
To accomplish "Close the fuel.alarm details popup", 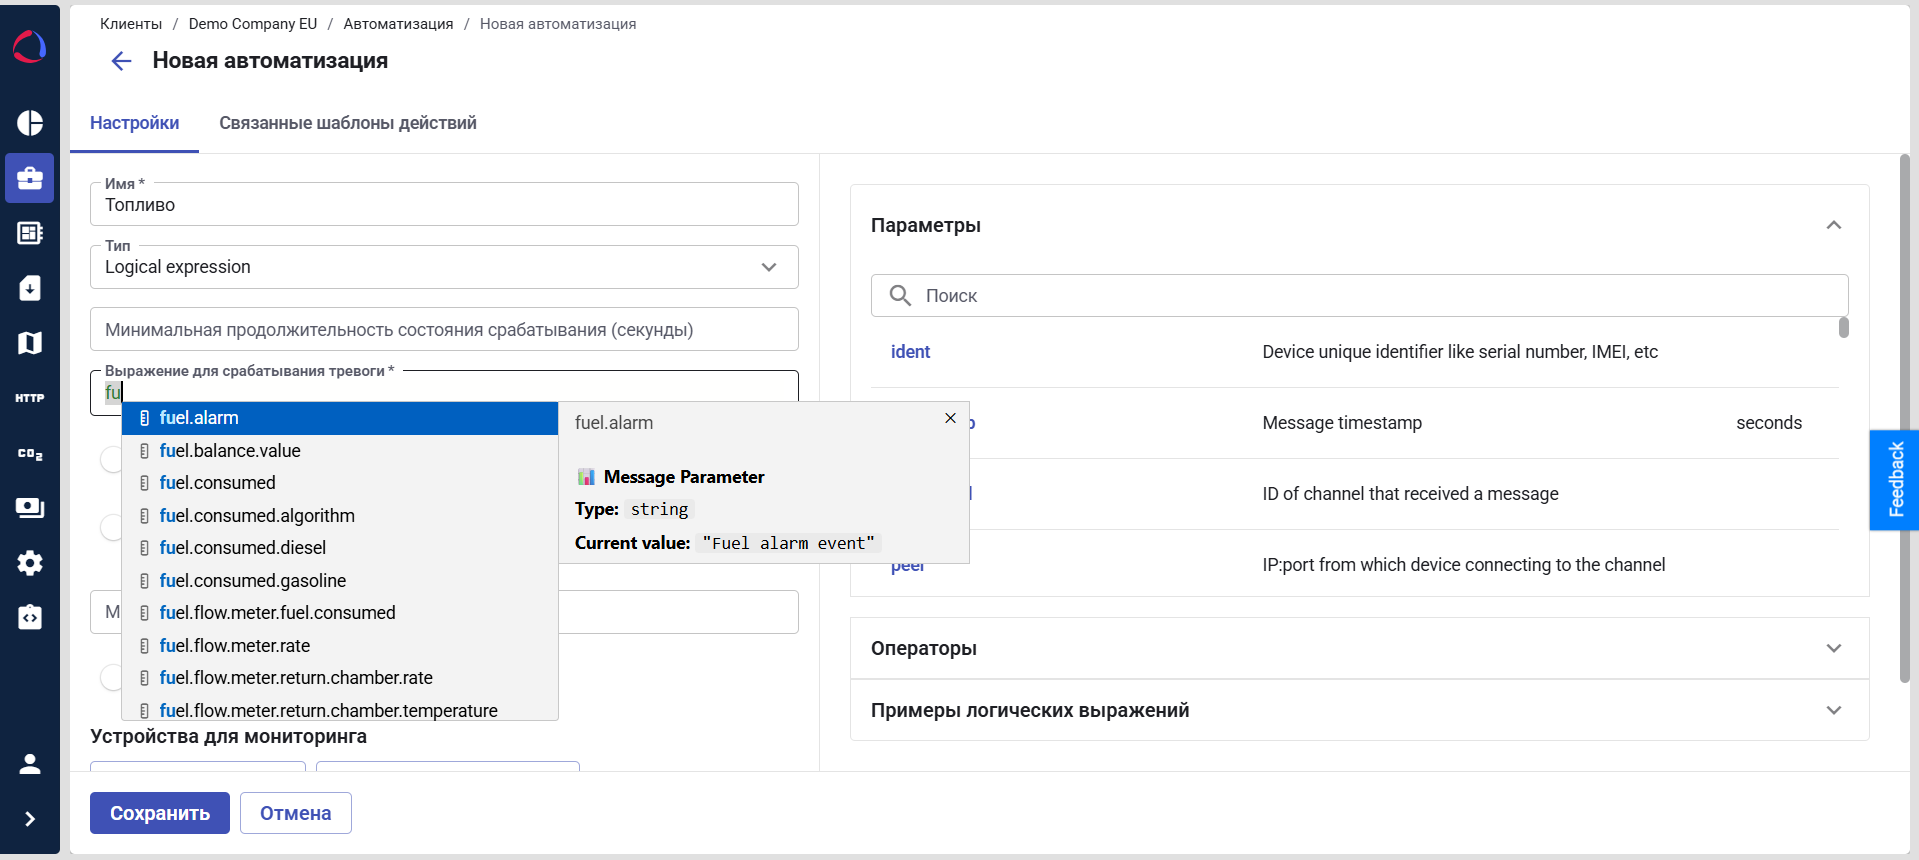I will 950,418.
